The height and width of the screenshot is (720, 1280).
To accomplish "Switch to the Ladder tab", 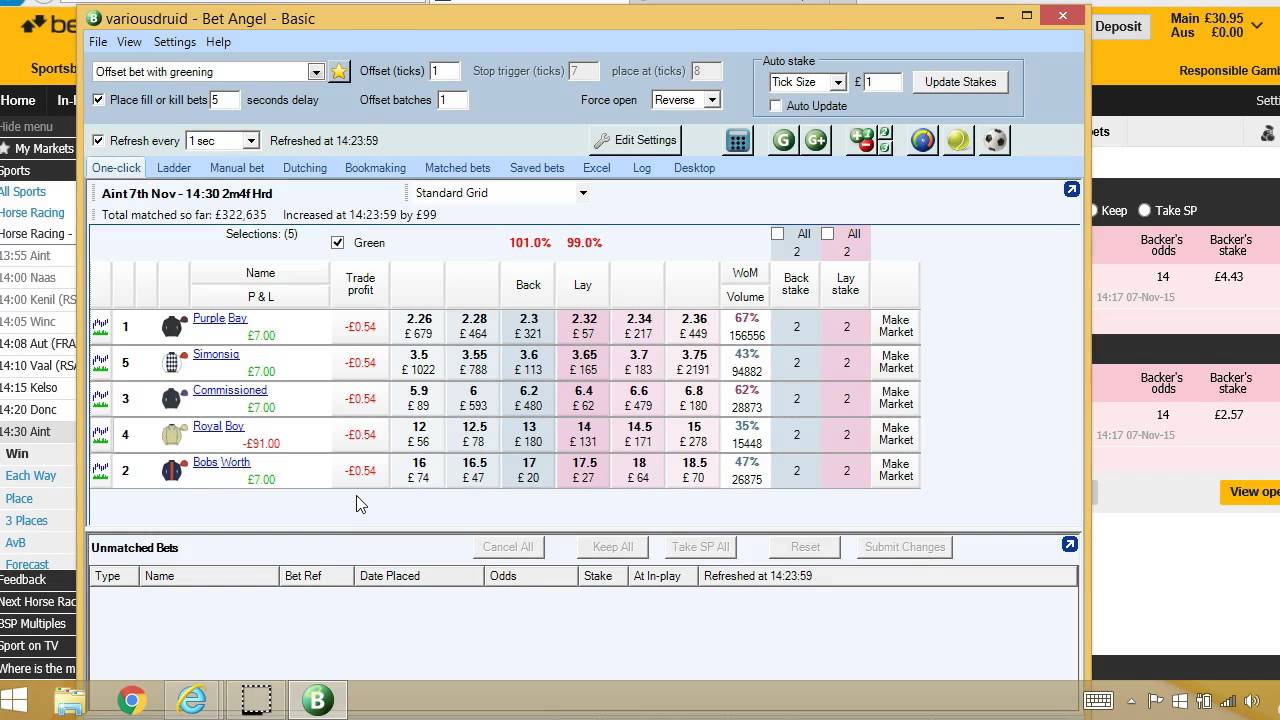I will pos(174,168).
